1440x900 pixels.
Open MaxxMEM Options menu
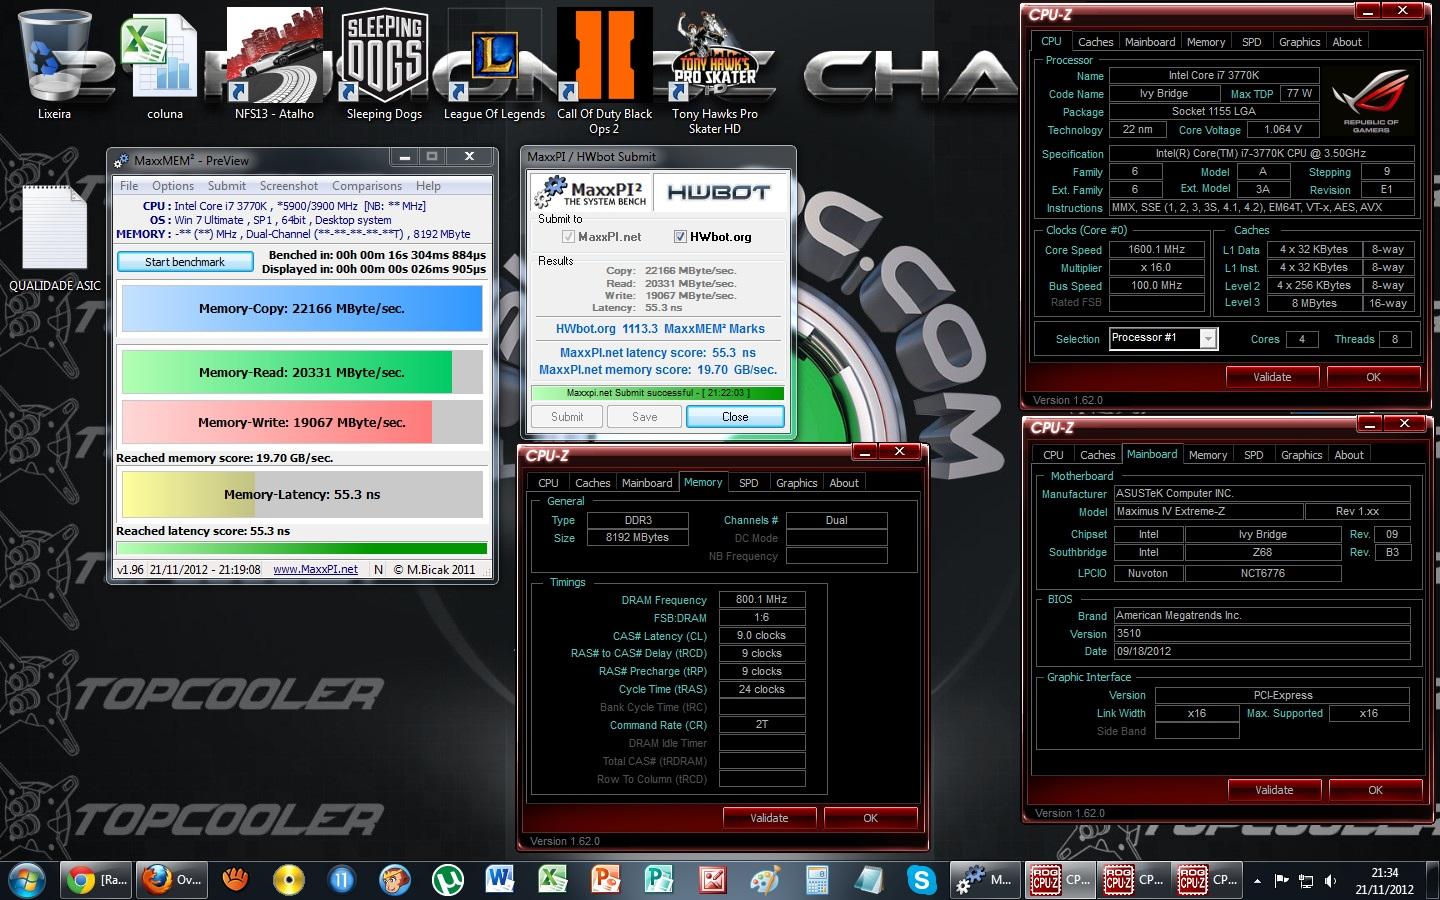(173, 186)
